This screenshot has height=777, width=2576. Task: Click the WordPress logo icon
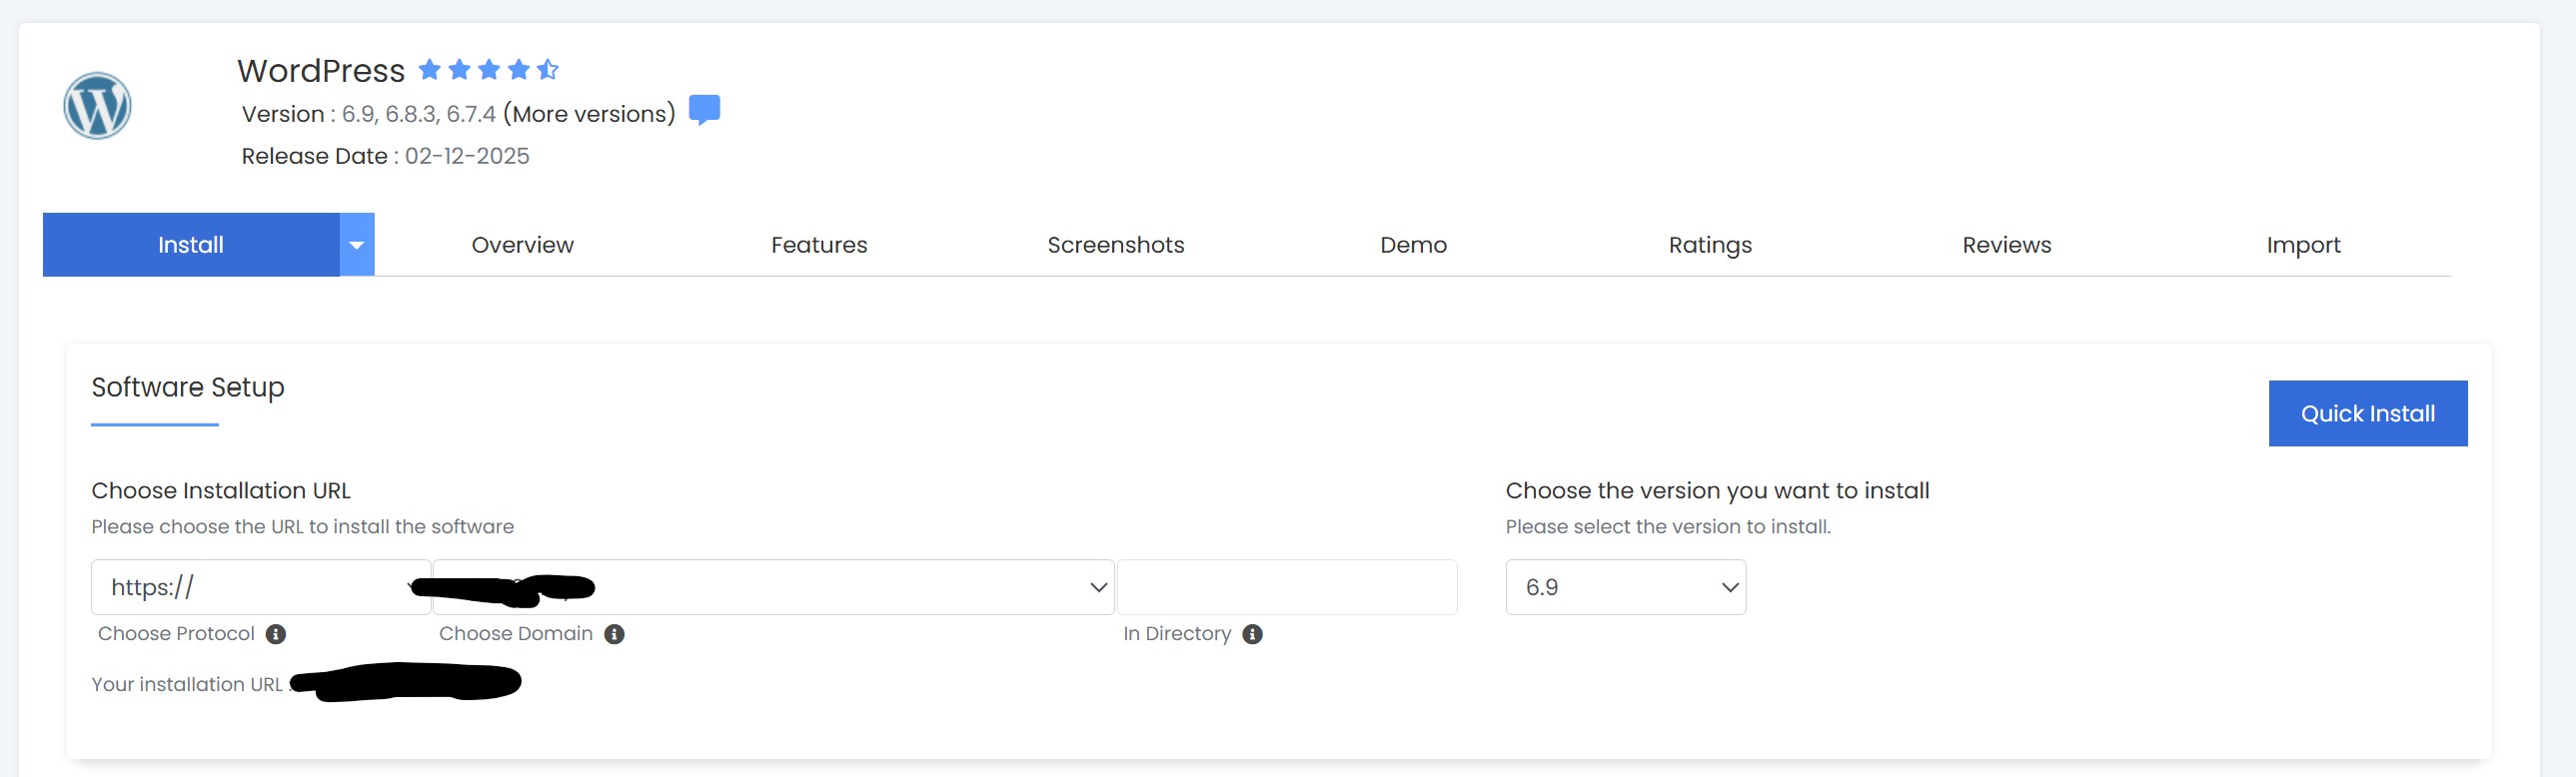click(97, 106)
